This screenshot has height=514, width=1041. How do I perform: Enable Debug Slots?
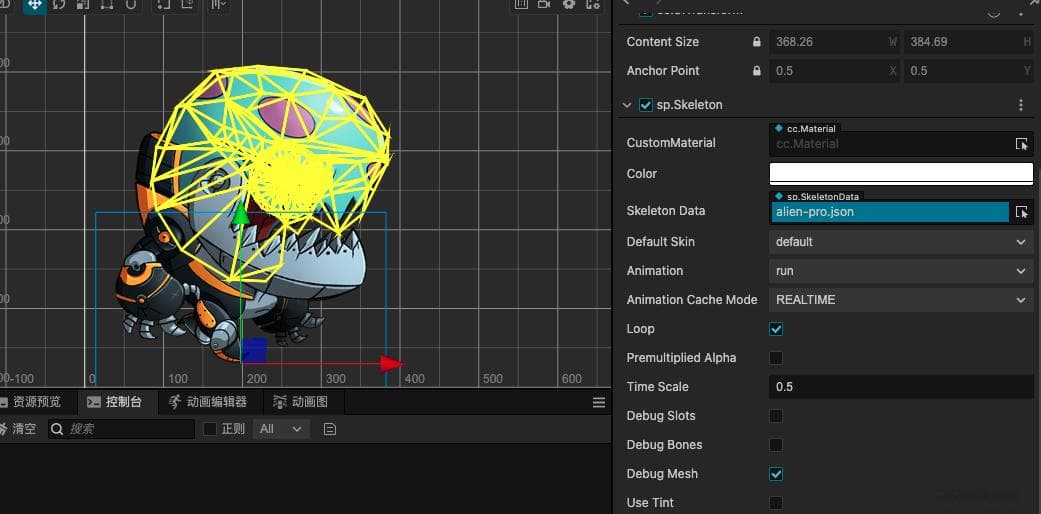point(775,416)
